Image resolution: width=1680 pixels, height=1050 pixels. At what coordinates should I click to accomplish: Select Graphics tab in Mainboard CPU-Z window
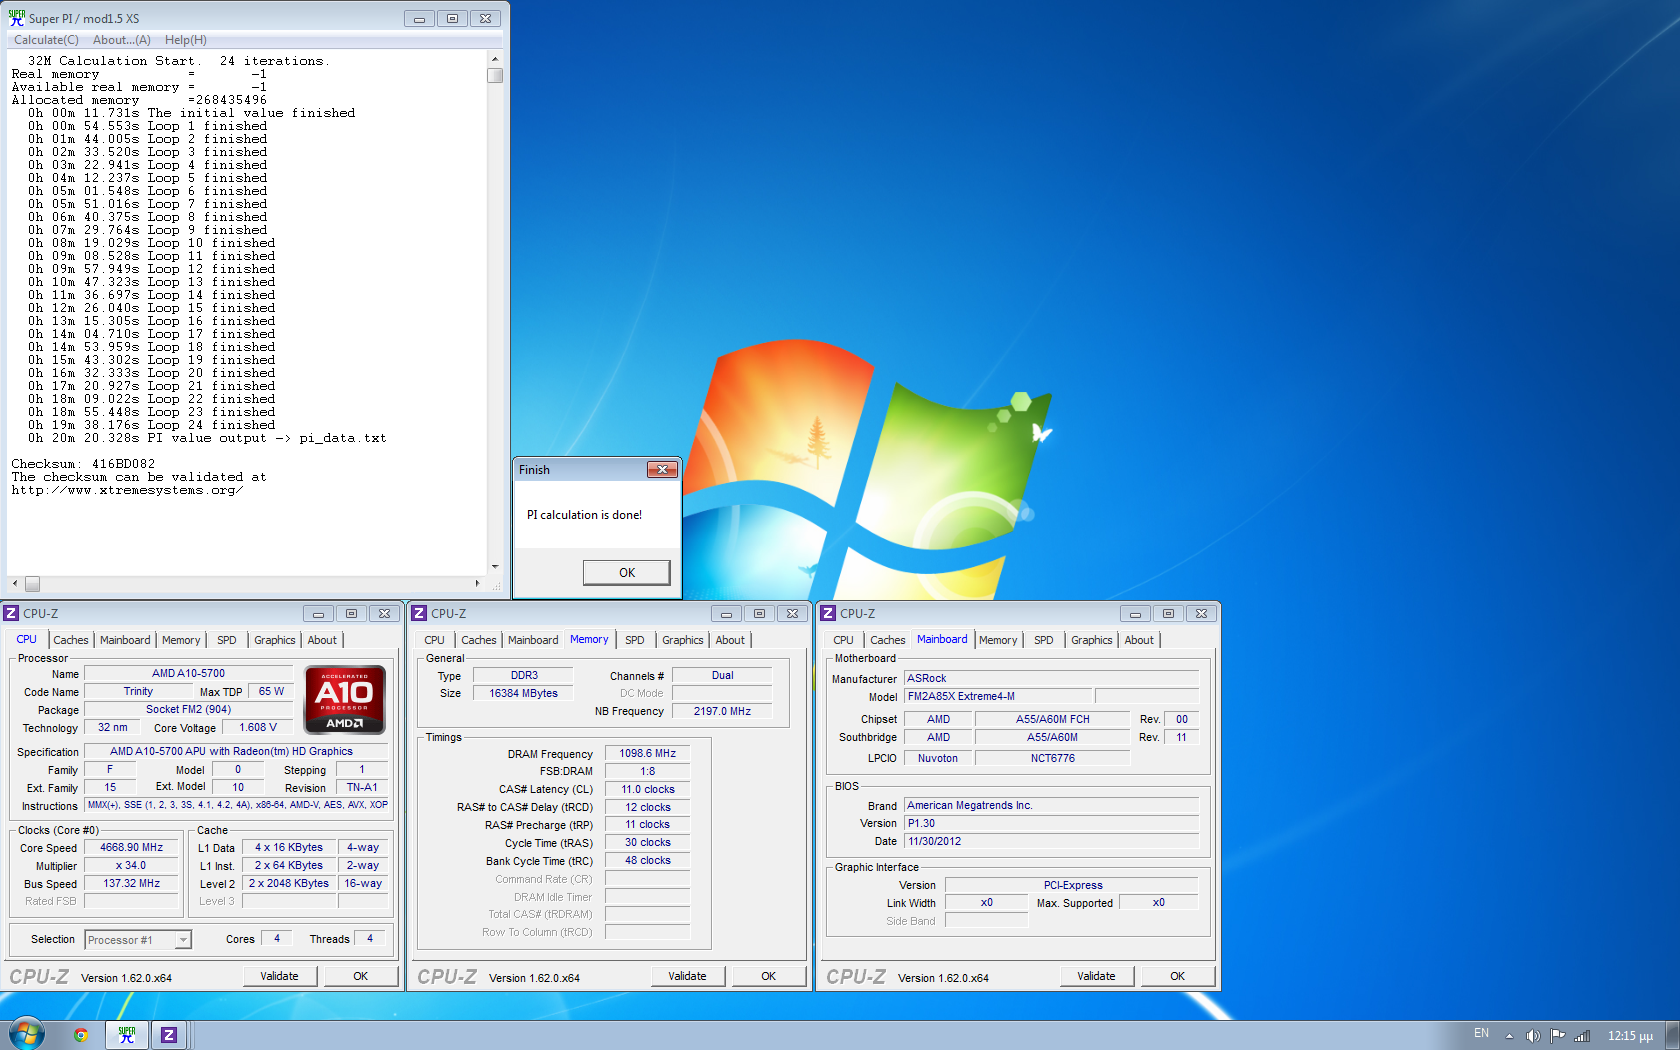[1092, 640]
